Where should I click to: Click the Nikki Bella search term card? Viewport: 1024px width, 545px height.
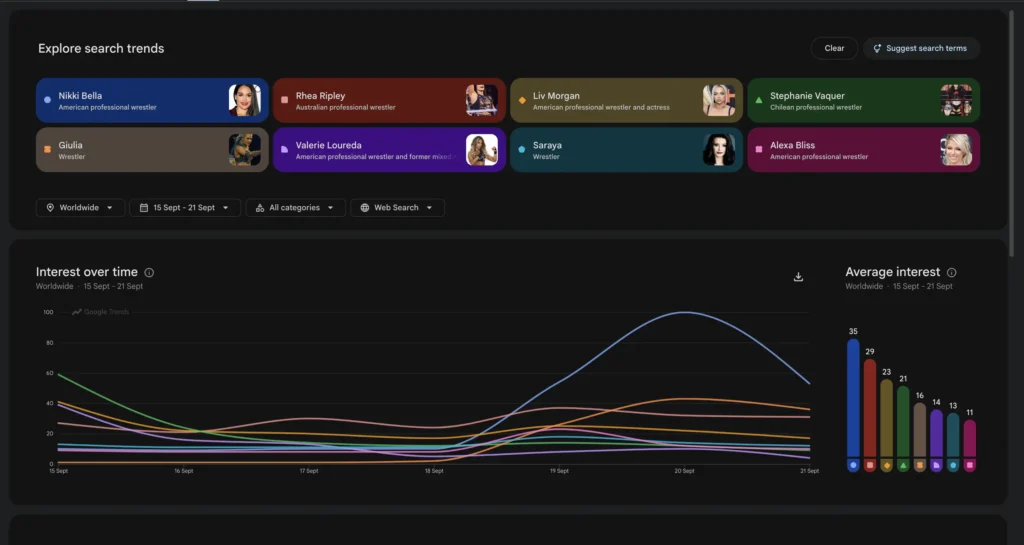point(152,101)
